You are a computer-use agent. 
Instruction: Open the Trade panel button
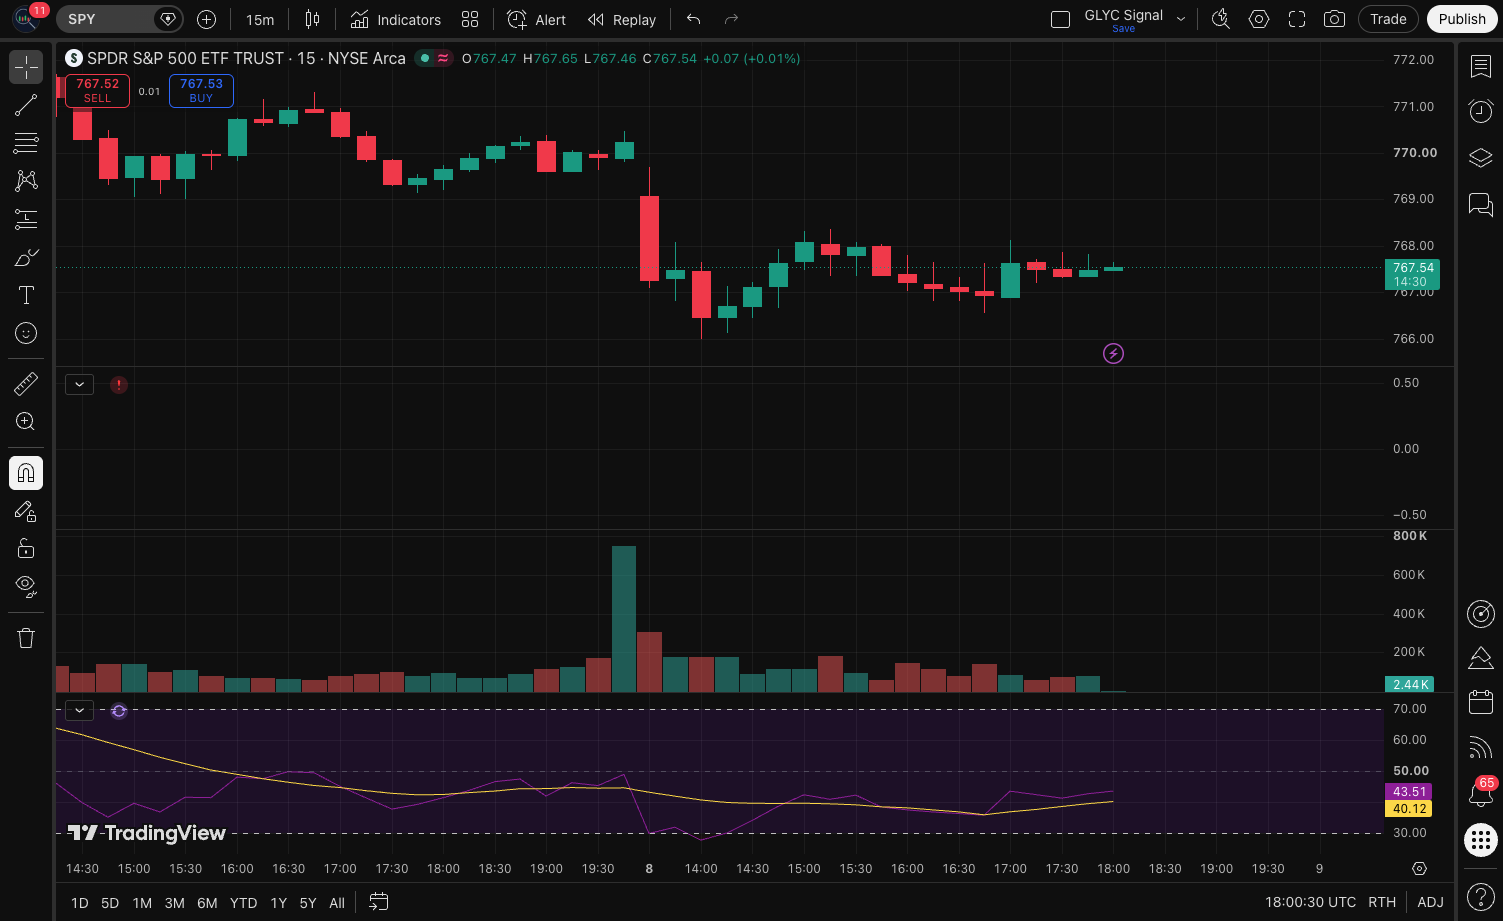point(1388,19)
